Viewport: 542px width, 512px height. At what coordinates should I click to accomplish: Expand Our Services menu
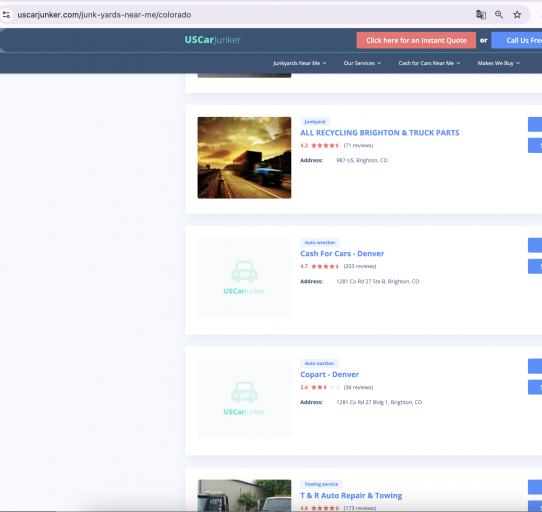pyautogui.click(x=362, y=63)
